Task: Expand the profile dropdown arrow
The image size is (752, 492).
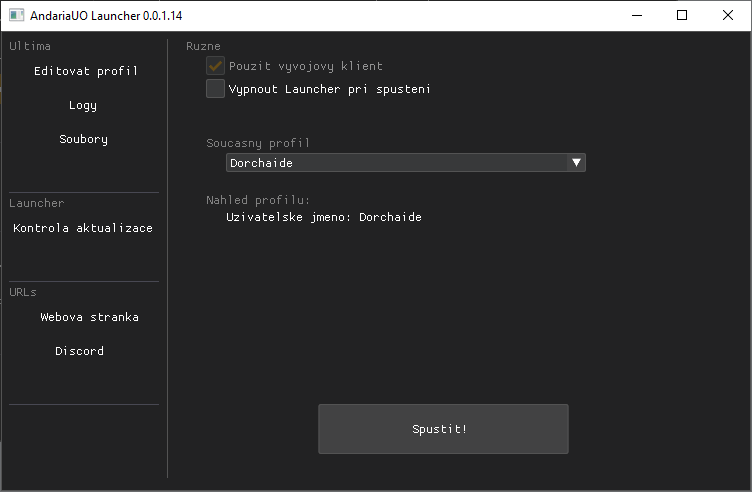Action: [x=575, y=162]
